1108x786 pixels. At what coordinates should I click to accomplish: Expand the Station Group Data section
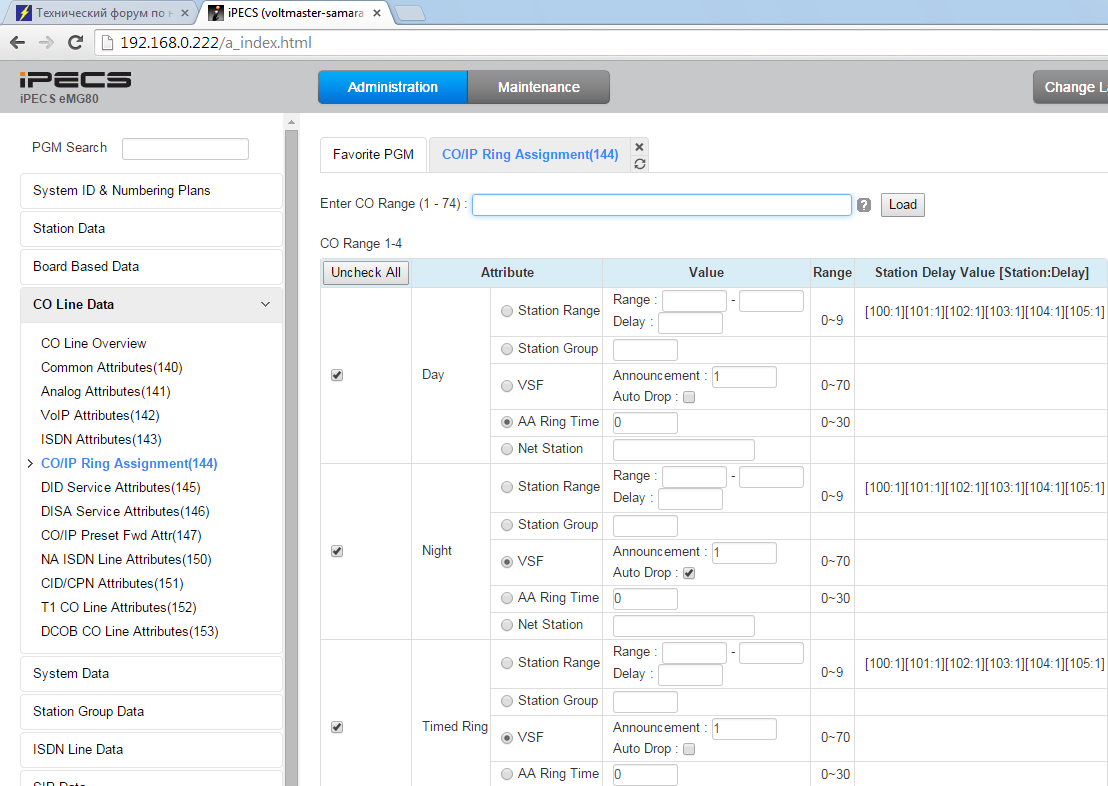coord(151,712)
